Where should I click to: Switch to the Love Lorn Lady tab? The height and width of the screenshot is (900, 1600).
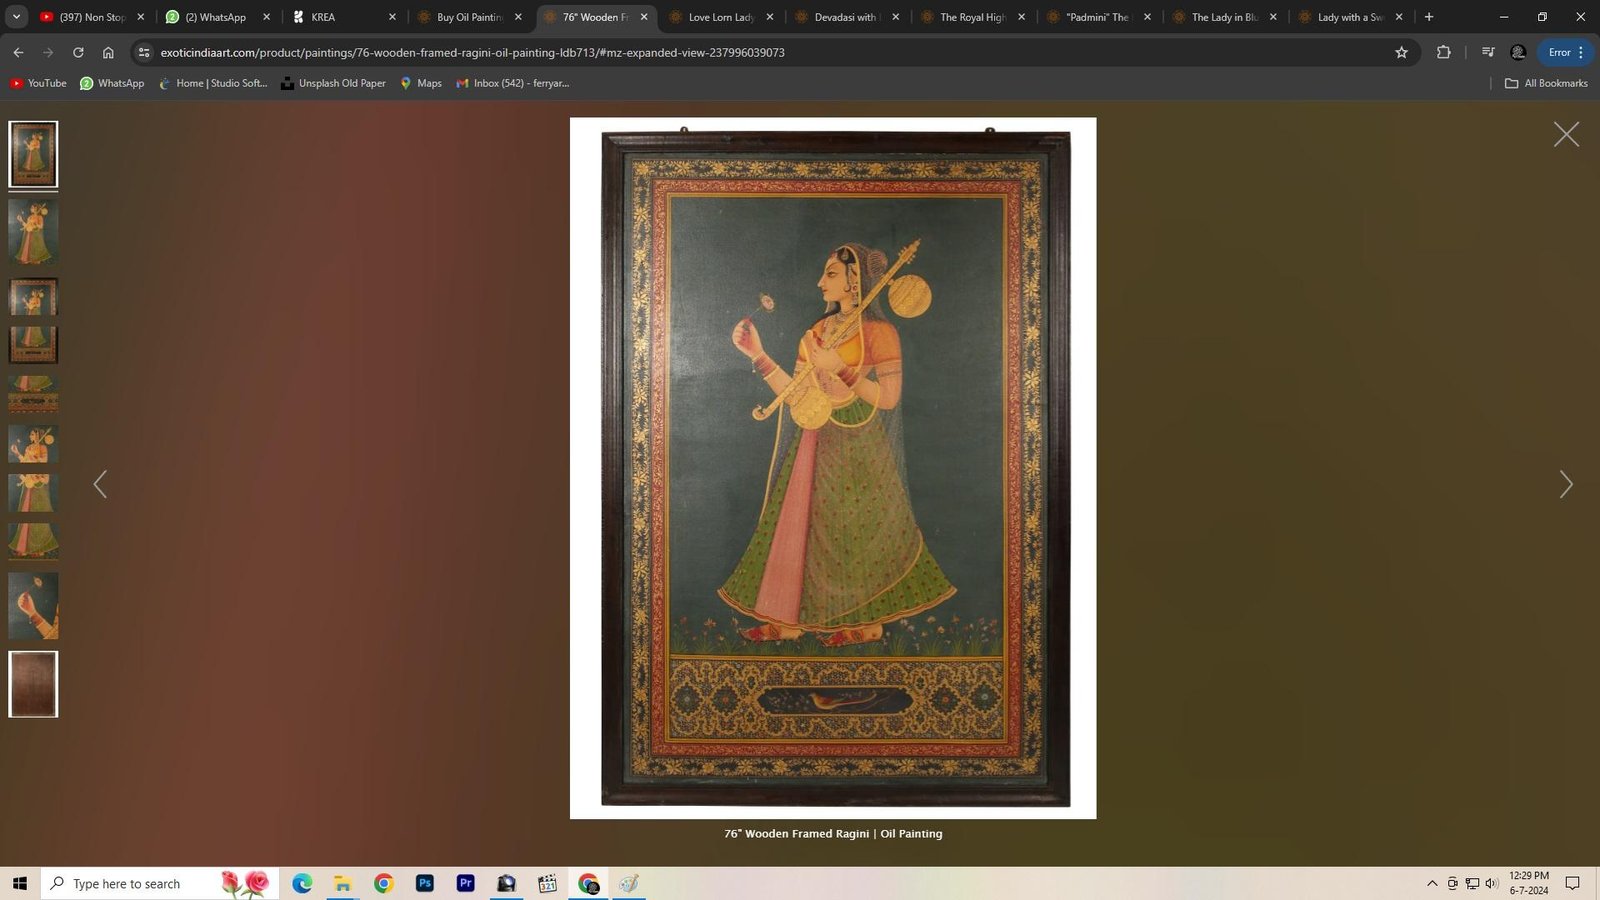tap(720, 17)
